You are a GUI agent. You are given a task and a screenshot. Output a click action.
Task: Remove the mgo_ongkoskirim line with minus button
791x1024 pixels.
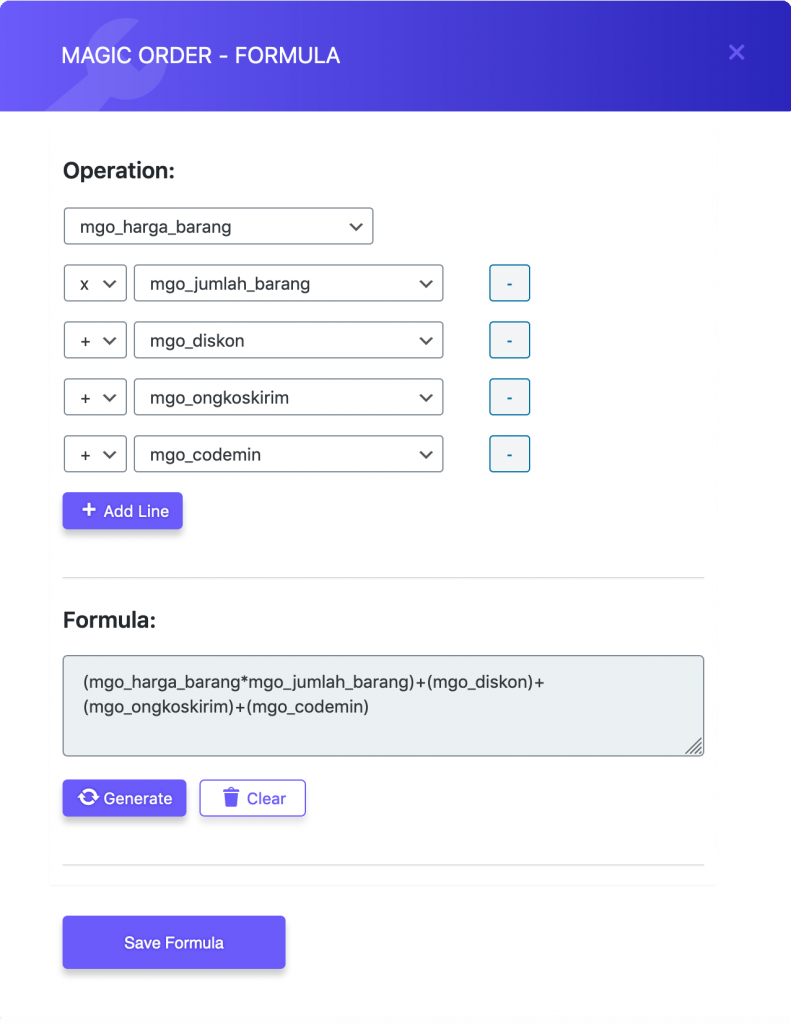click(509, 397)
